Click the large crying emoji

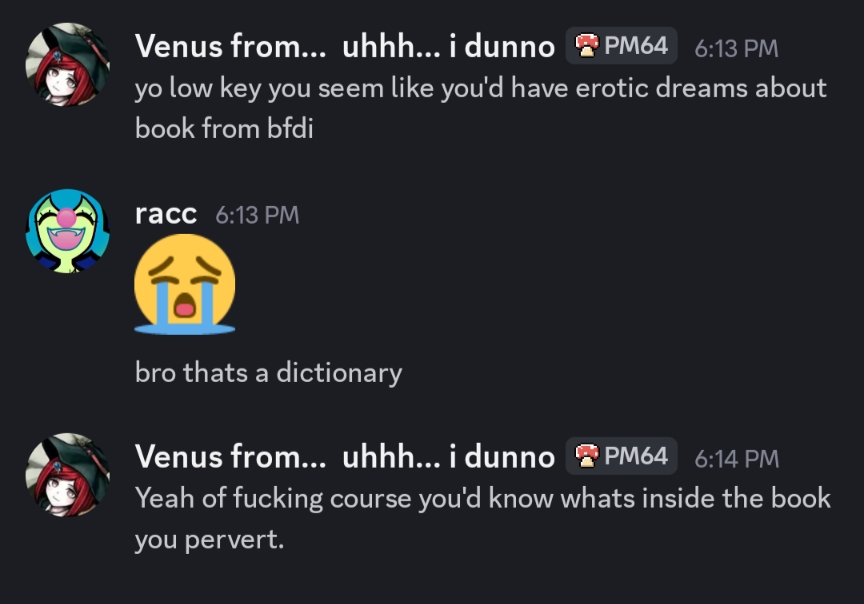(185, 283)
